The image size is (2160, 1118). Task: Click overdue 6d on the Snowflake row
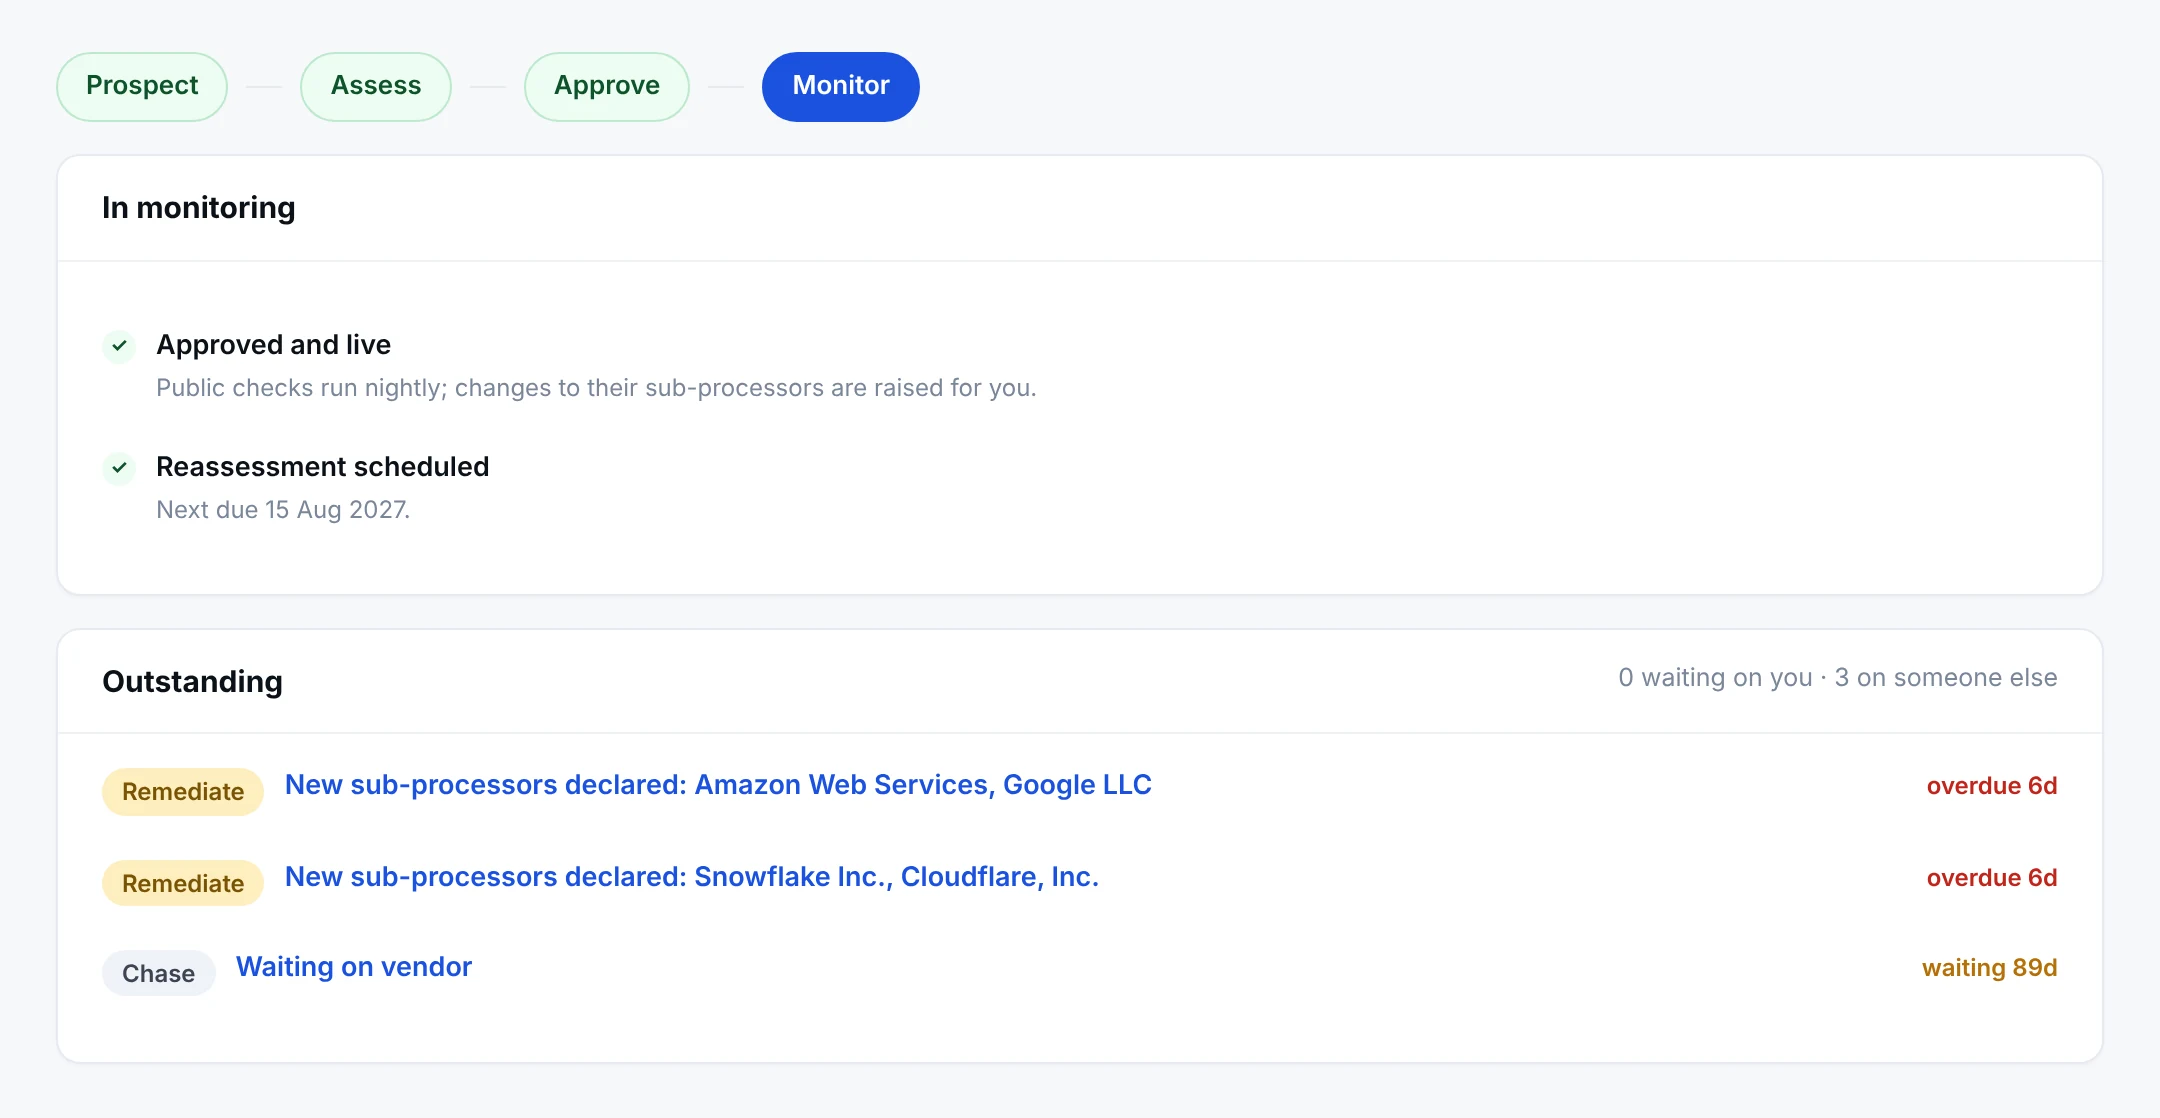click(x=1991, y=878)
